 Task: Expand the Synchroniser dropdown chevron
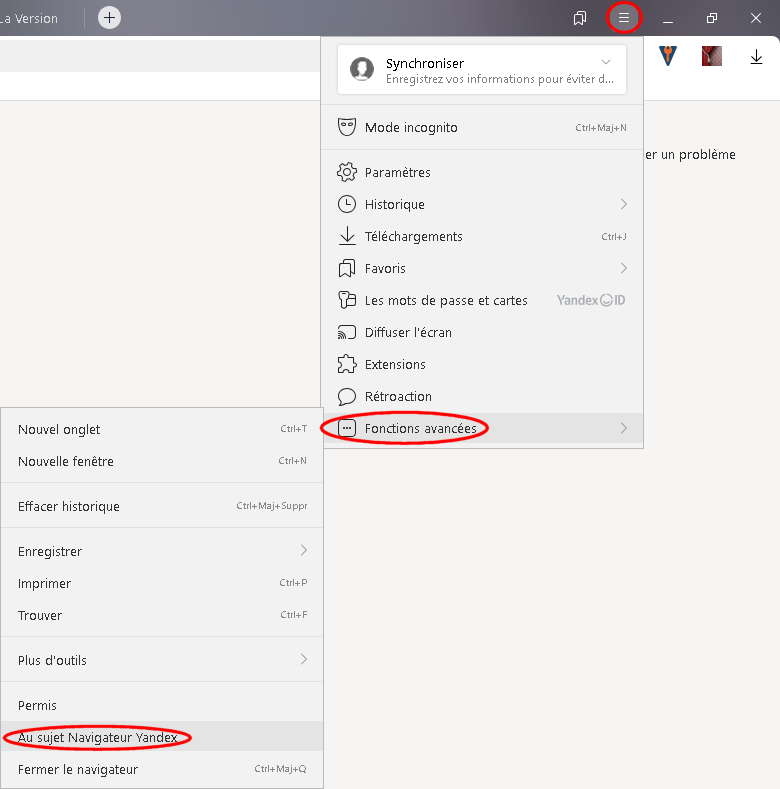coord(606,62)
